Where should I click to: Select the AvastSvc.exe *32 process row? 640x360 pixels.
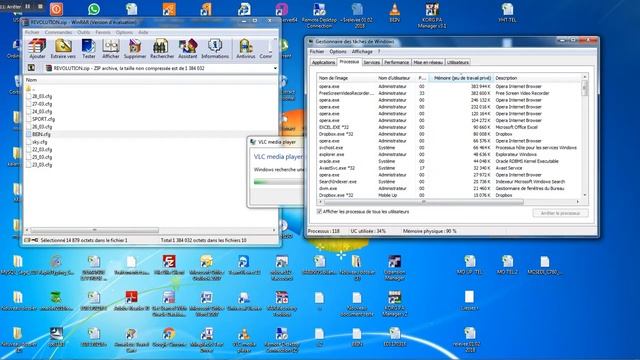(449, 168)
